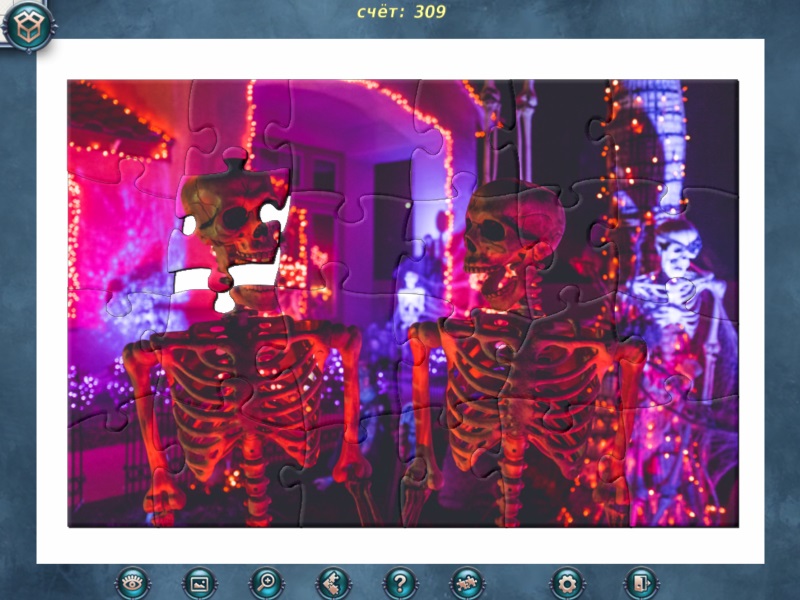The image size is (800, 600).
Task: Click the jigsaw pieces icon
Action: [466, 582]
